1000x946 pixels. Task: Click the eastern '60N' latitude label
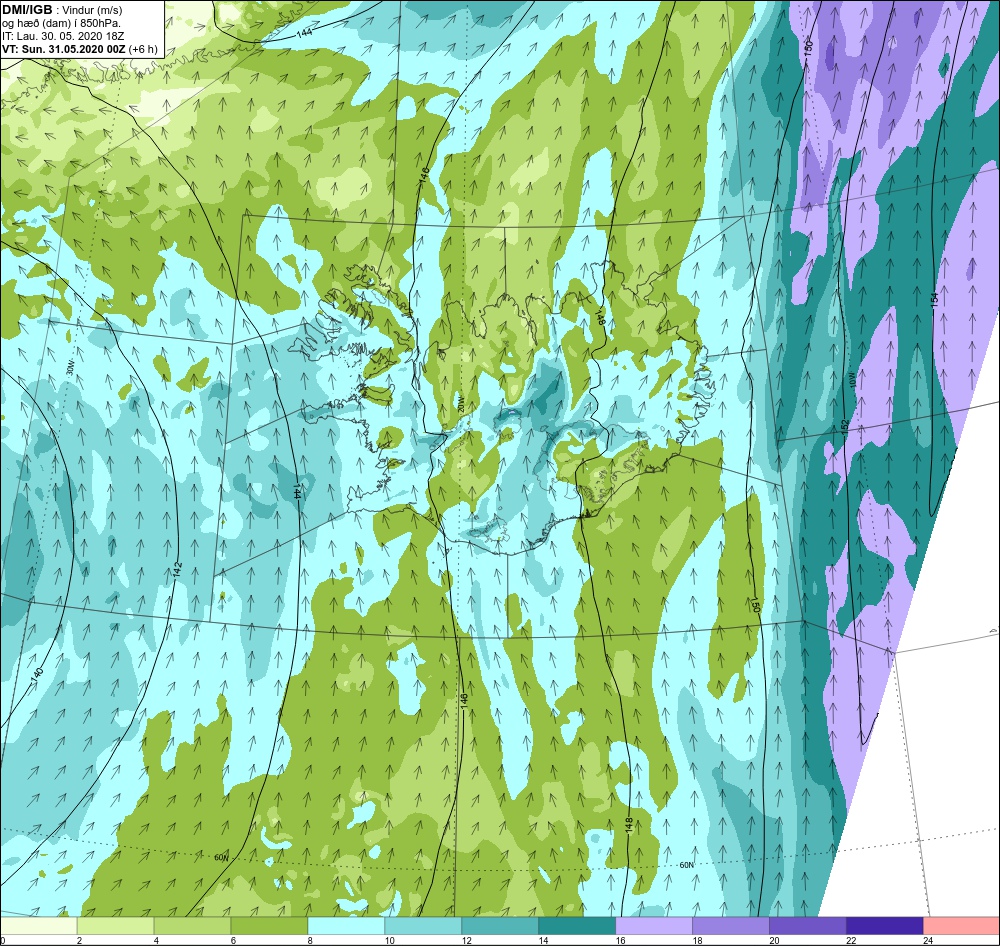(x=686, y=865)
